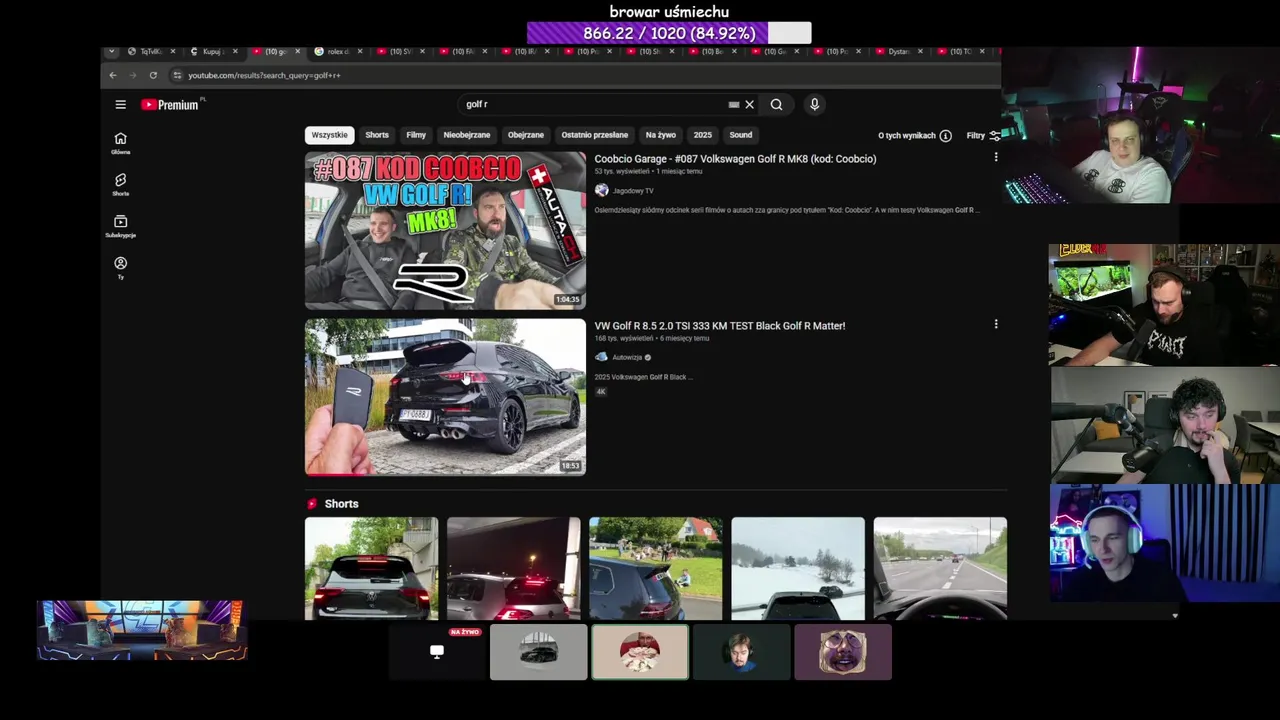Select the screen-share tile with NA ŻYWO badge
Viewport: 1280px width, 720px height.
[x=437, y=652]
